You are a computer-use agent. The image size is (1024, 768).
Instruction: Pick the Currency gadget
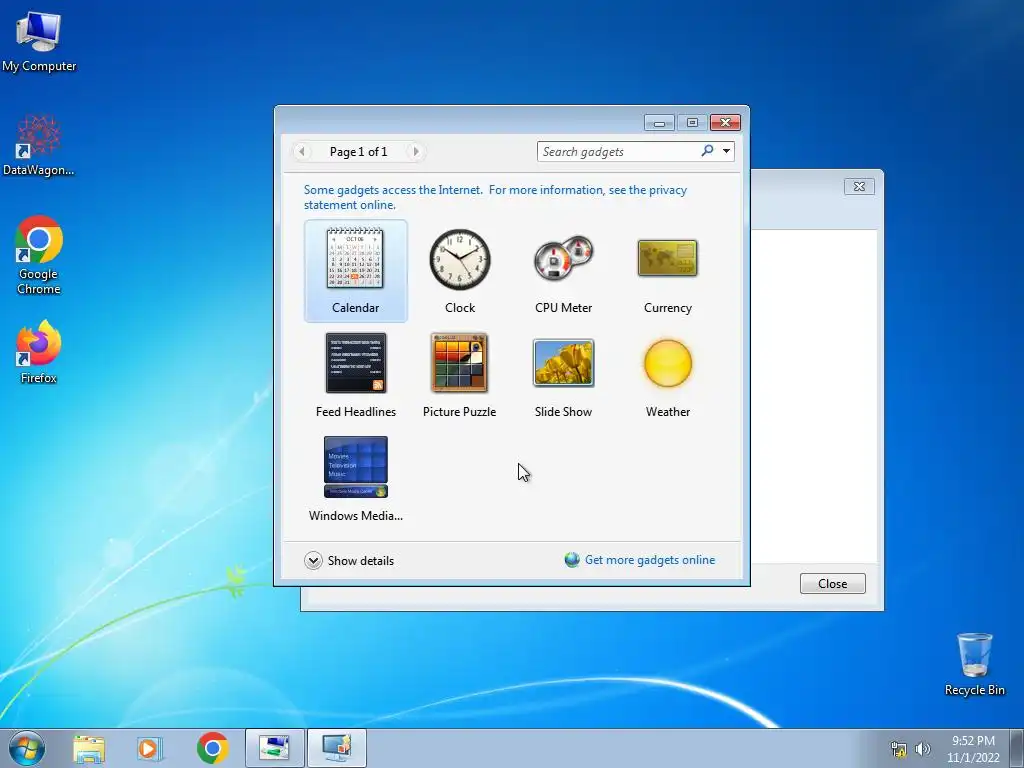(667, 271)
